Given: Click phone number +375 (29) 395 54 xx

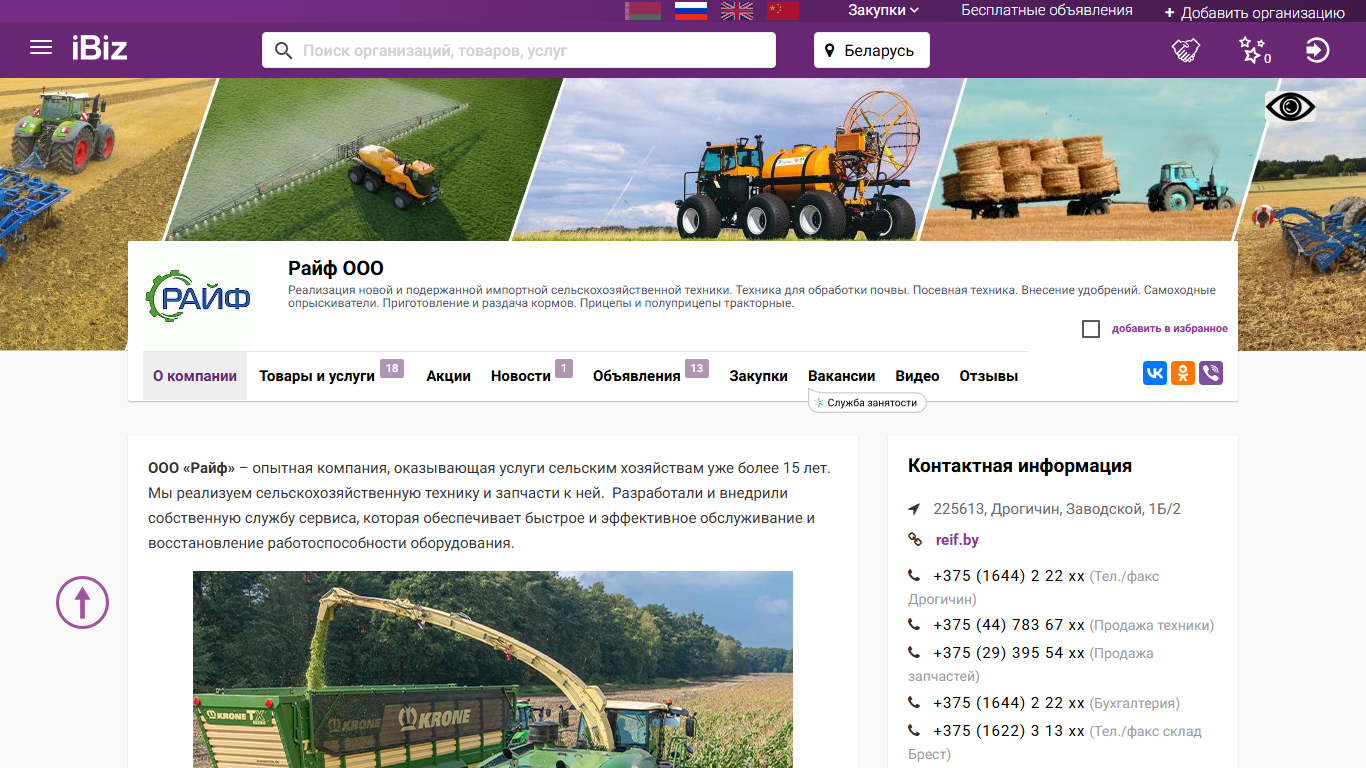Looking at the screenshot, I should point(1009,652).
